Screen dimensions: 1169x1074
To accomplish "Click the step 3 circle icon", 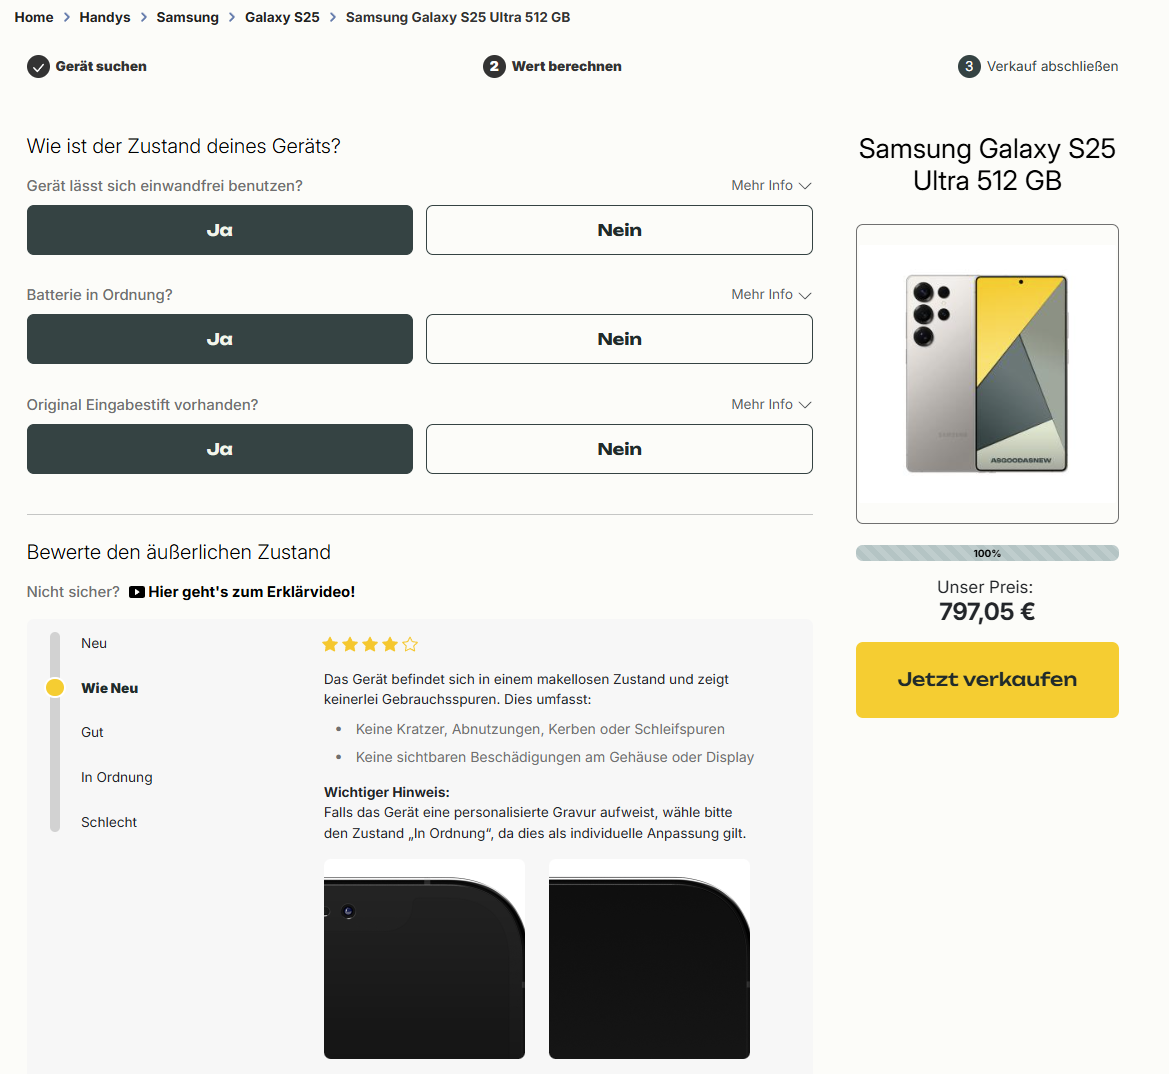I will click(x=968, y=67).
